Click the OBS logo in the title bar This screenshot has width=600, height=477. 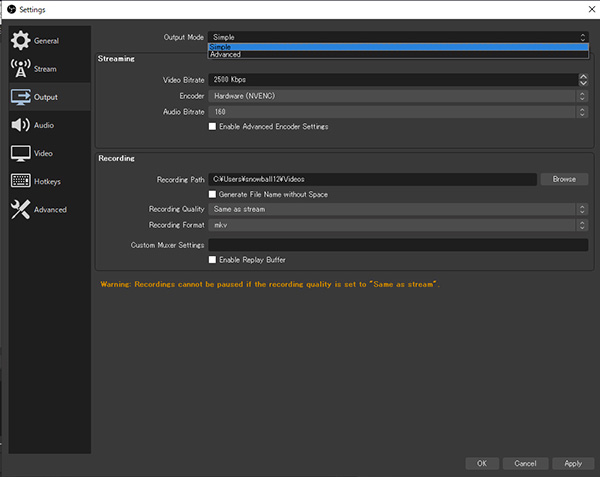point(11,9)
